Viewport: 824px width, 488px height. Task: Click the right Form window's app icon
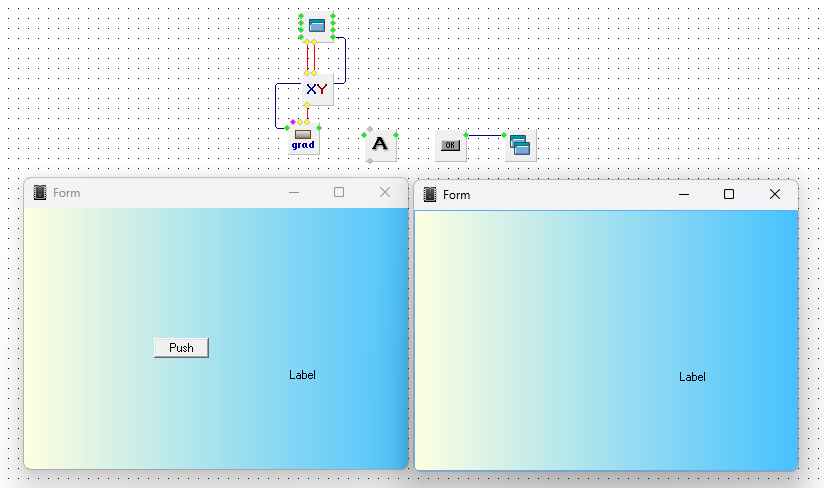431,194
